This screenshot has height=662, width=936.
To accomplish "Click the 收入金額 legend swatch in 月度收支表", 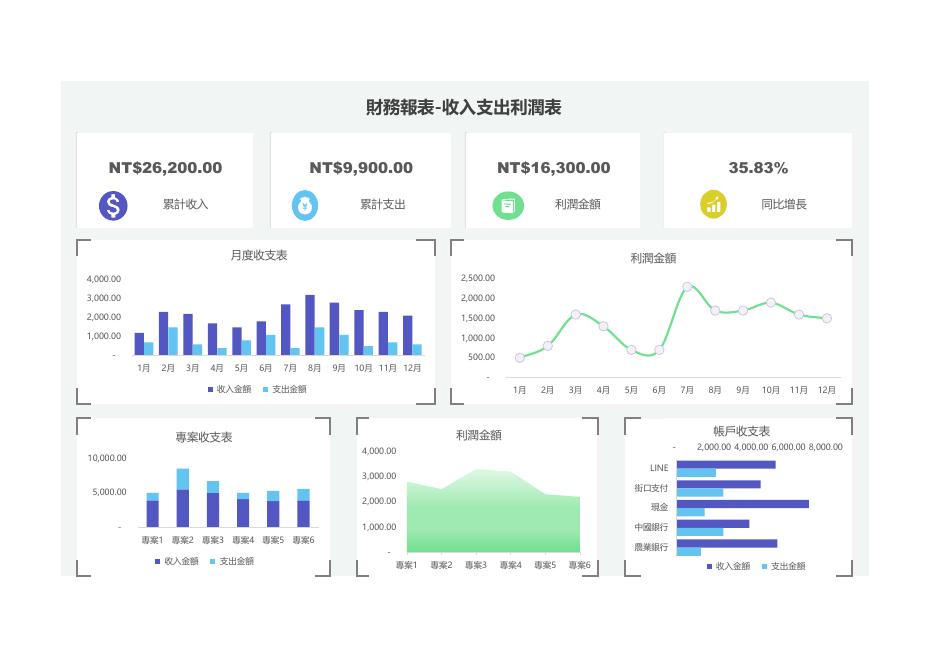I will 210,389.
